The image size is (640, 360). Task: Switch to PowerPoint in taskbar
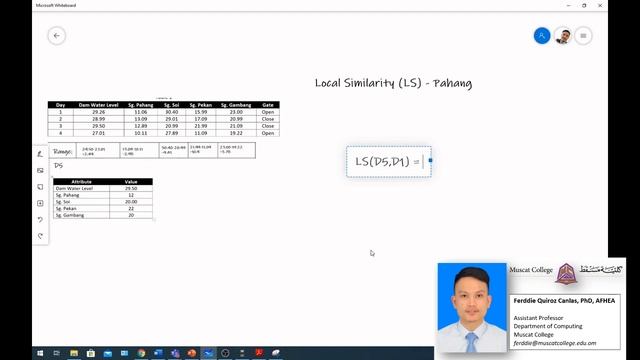pos(192,353)
